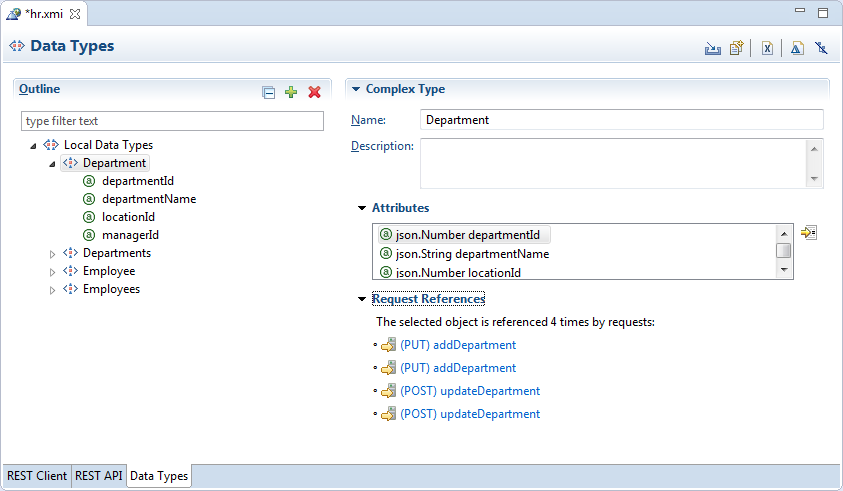This screenshot has width=843, height=491.
Task: Collapse all items in Outline
Action: (x=268, y=92)
